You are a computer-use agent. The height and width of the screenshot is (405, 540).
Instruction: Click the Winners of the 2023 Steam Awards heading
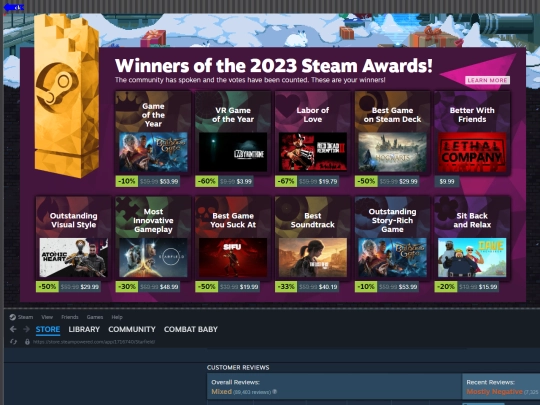(274, 65)
